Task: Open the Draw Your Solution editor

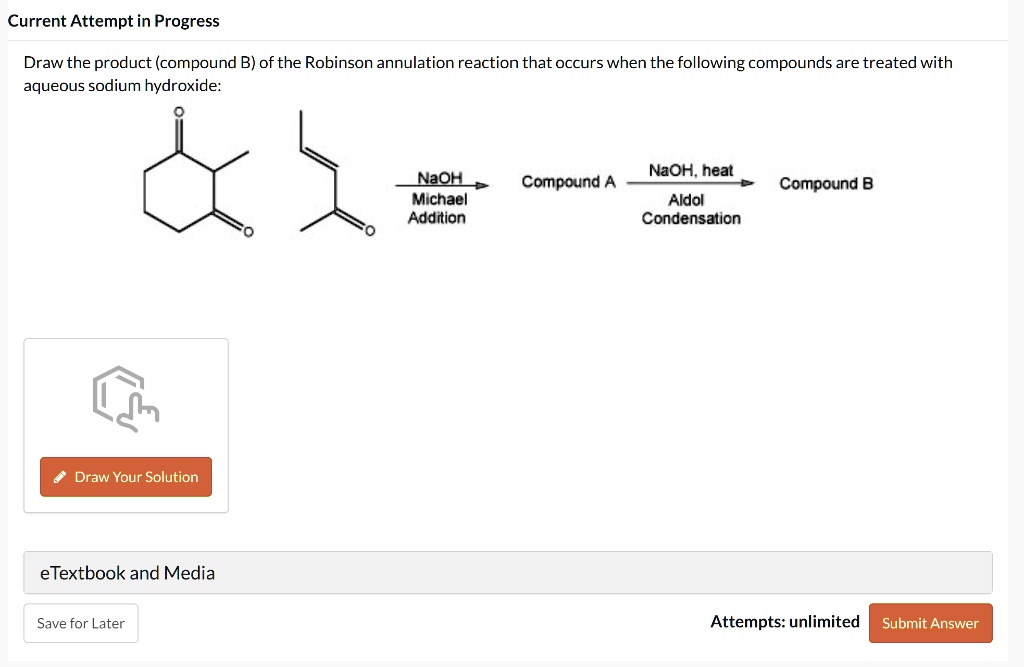Action: tap(125, 477)
